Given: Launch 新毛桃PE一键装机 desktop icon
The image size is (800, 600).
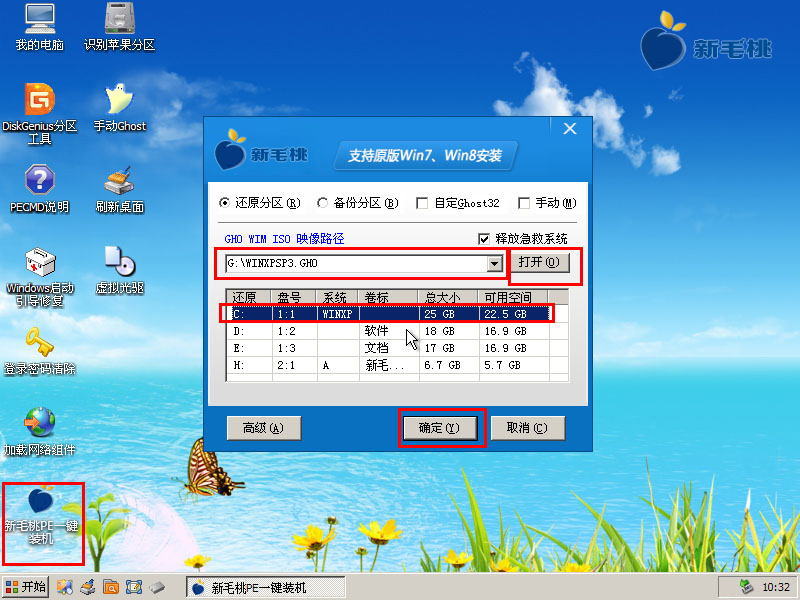Looking at the screenshot, I should (x=41, y=516).
